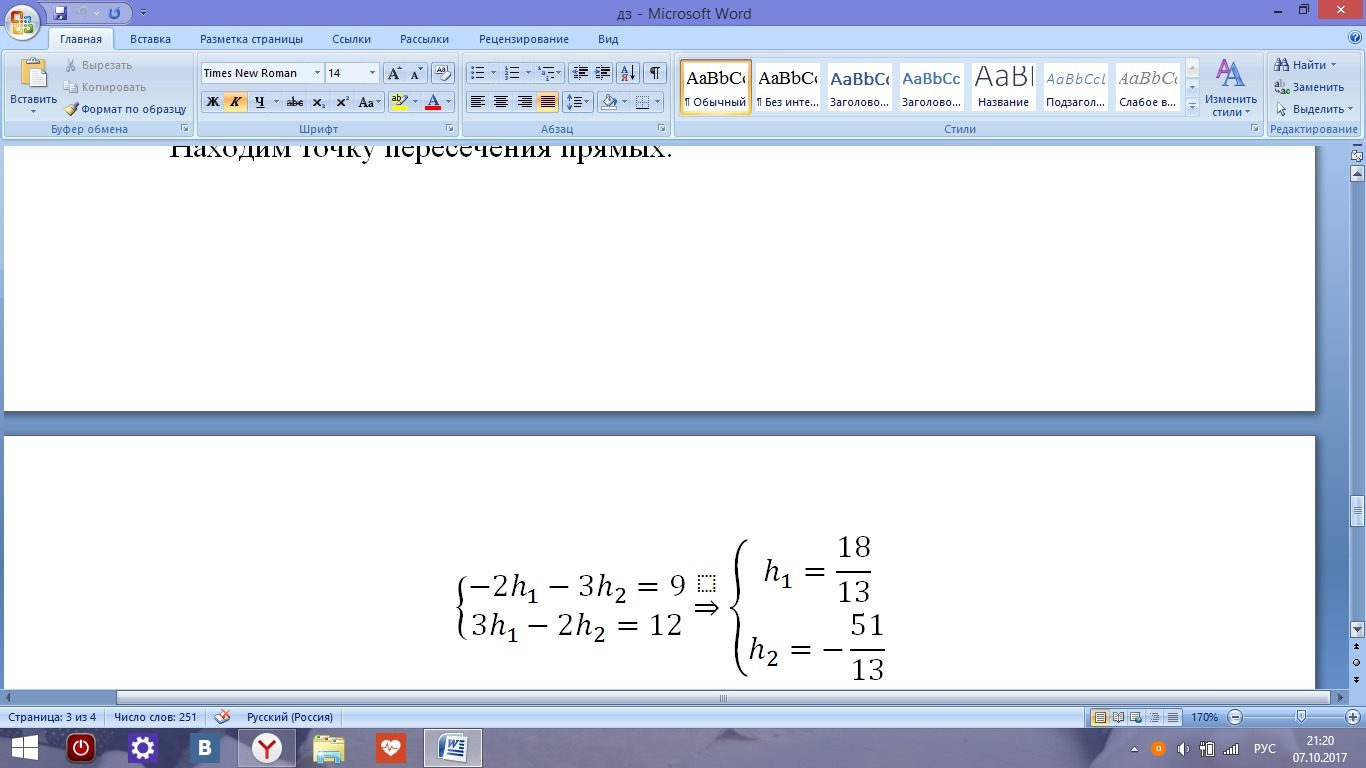Click the zoom slider handle
1366x768 pixels.
click(1300, 717)
